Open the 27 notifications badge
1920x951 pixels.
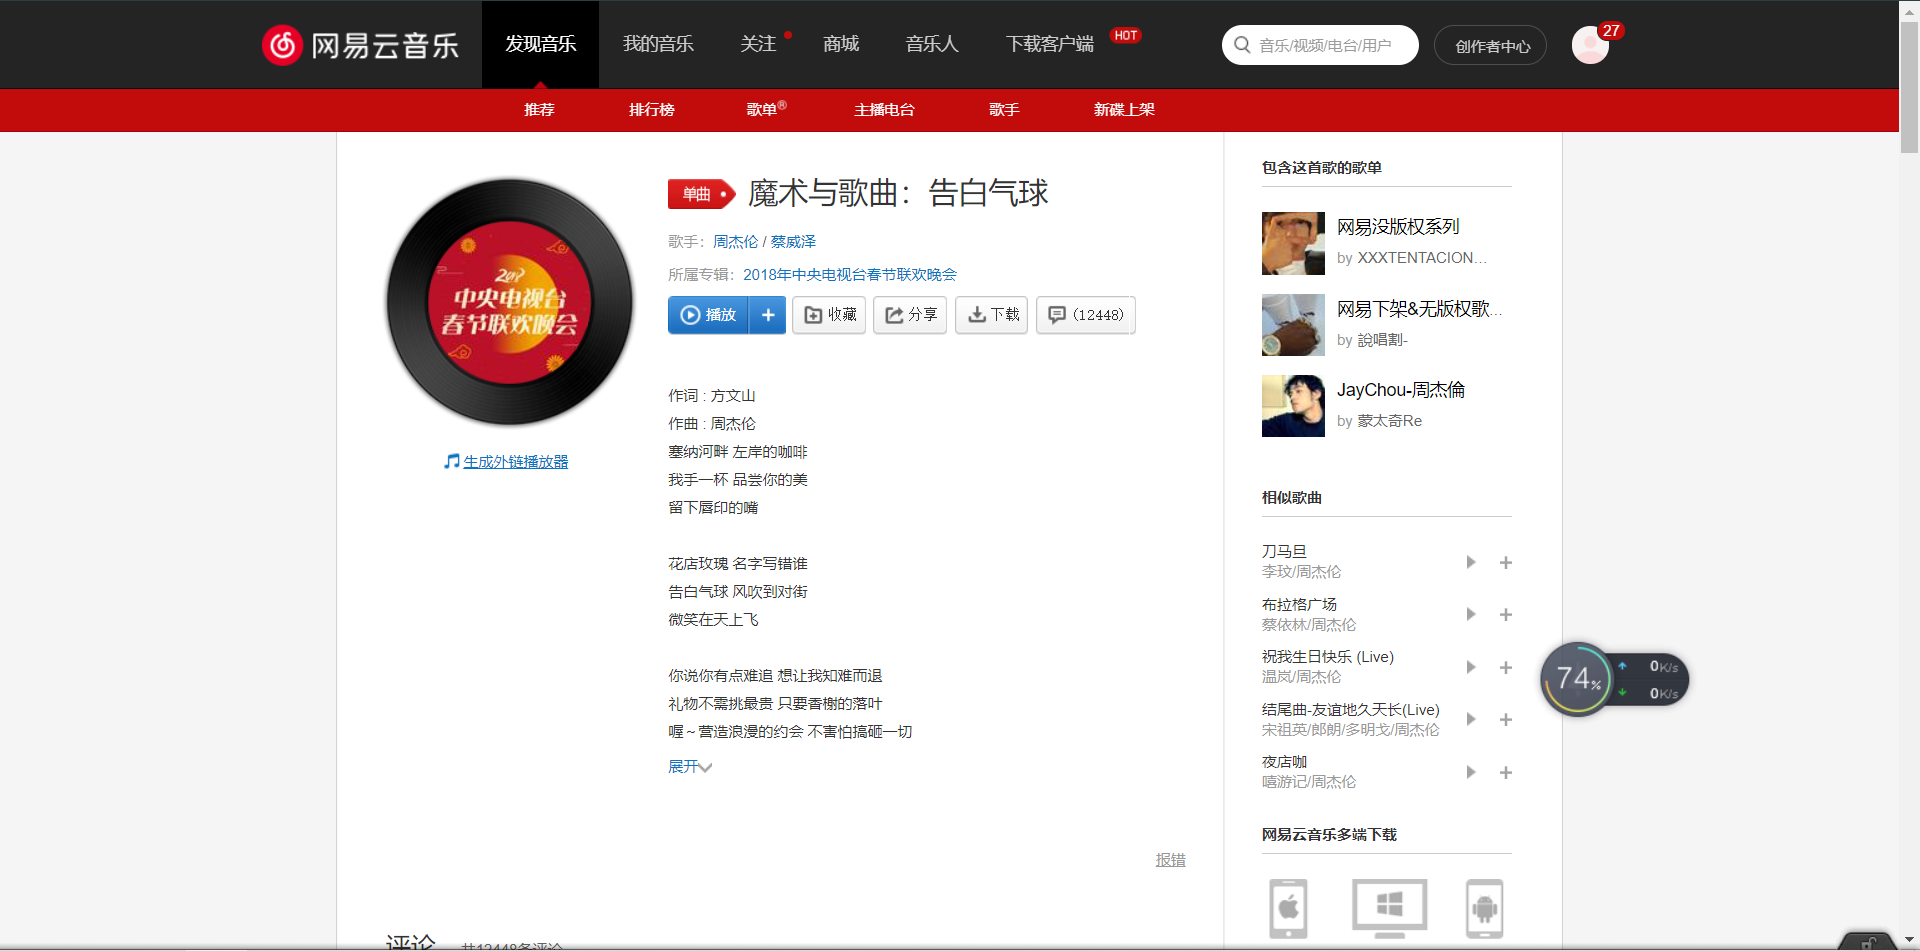pos(1610,31)
